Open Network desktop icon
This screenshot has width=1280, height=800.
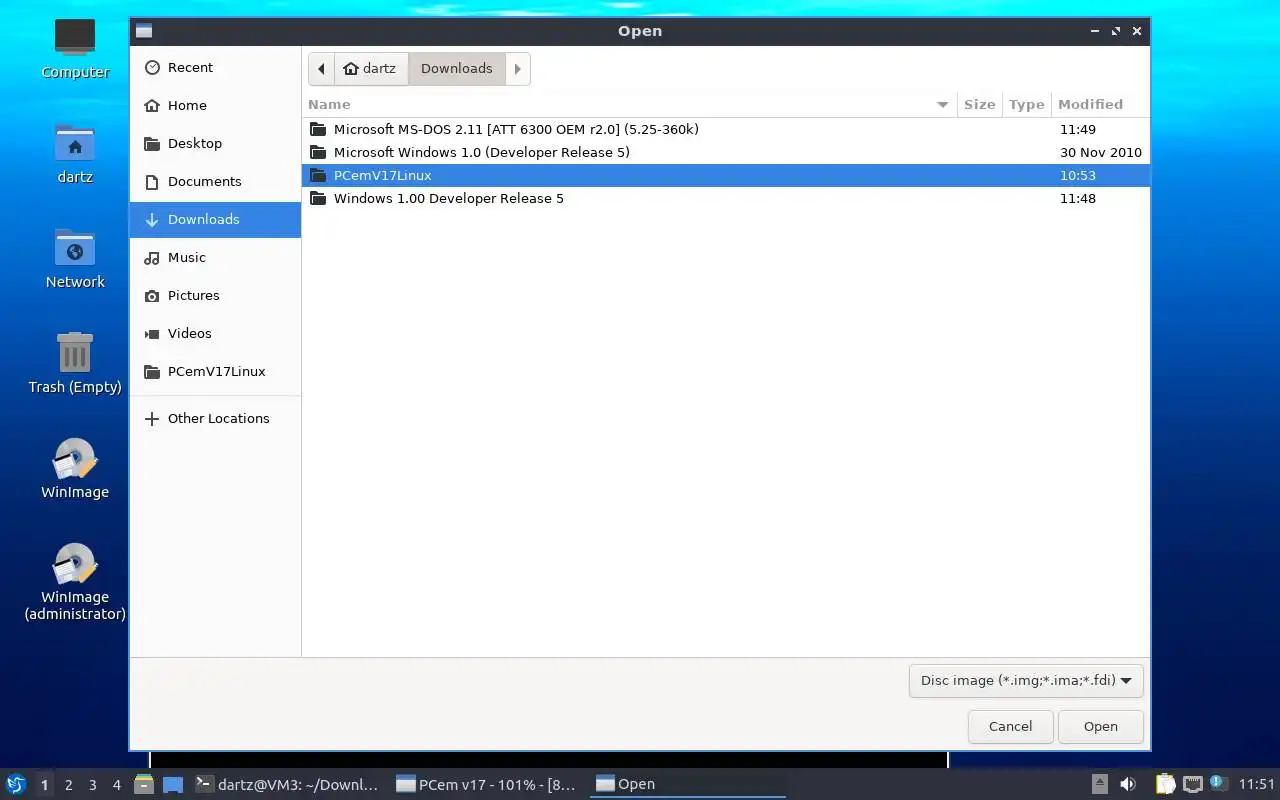pyautogui.click(x=75, y=259)
